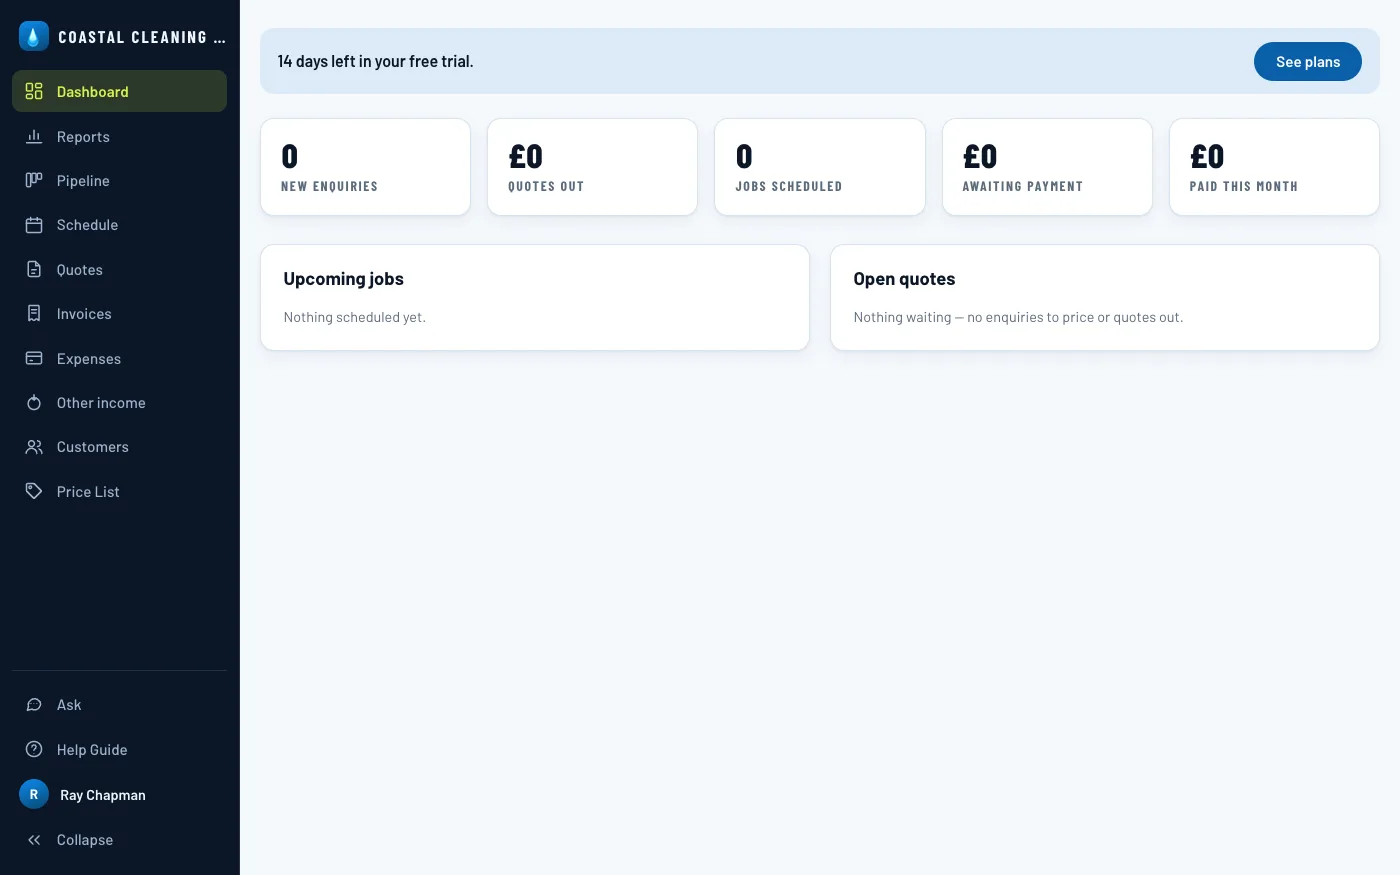Open the Ray Chapman account name

tap(103, 795)
